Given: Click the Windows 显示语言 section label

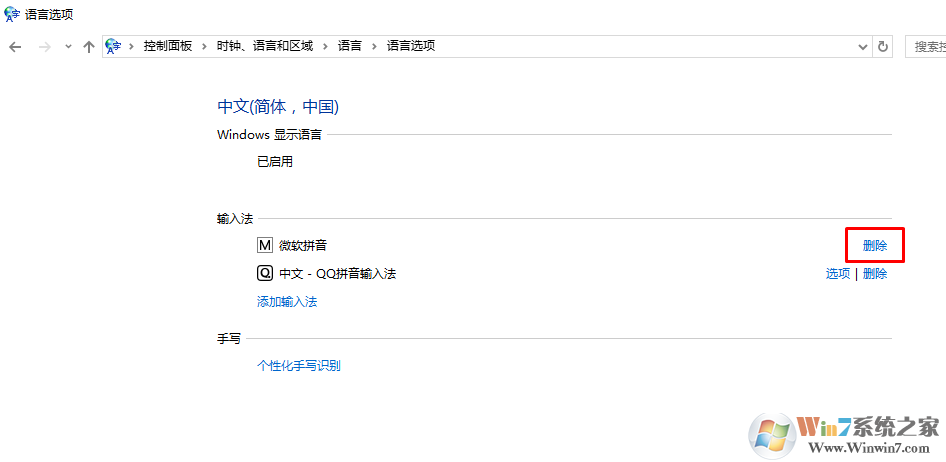Looking at the screenshot, I should click(x=270, y=134).
